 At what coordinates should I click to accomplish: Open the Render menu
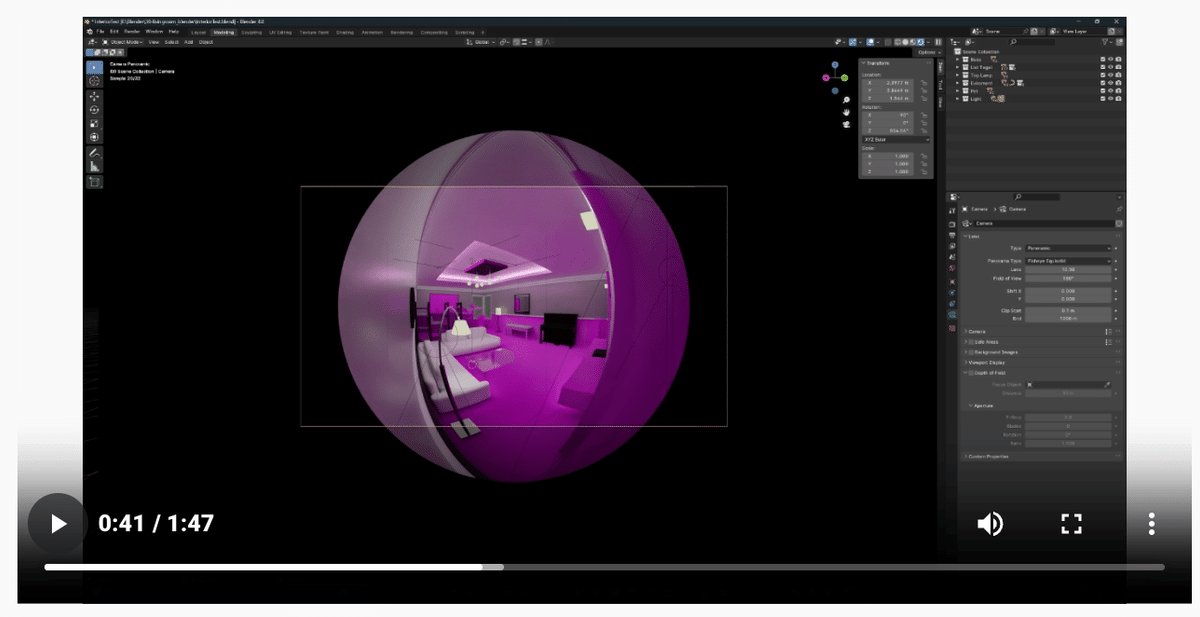(132, 31)
